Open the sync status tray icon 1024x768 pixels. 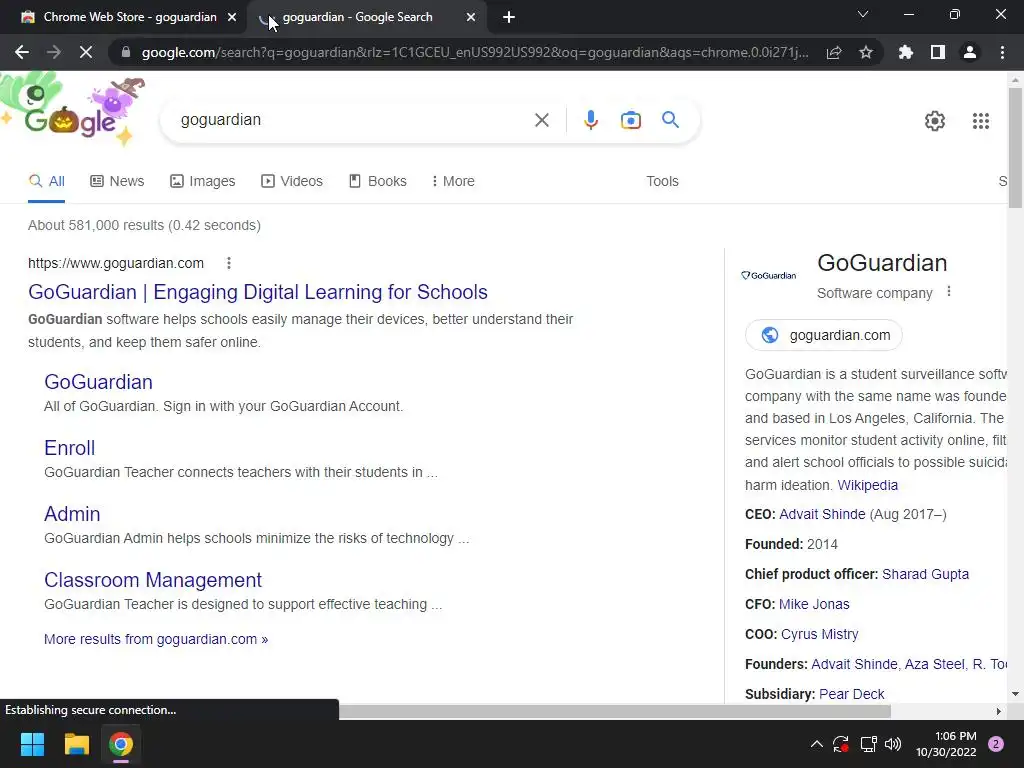840,744
